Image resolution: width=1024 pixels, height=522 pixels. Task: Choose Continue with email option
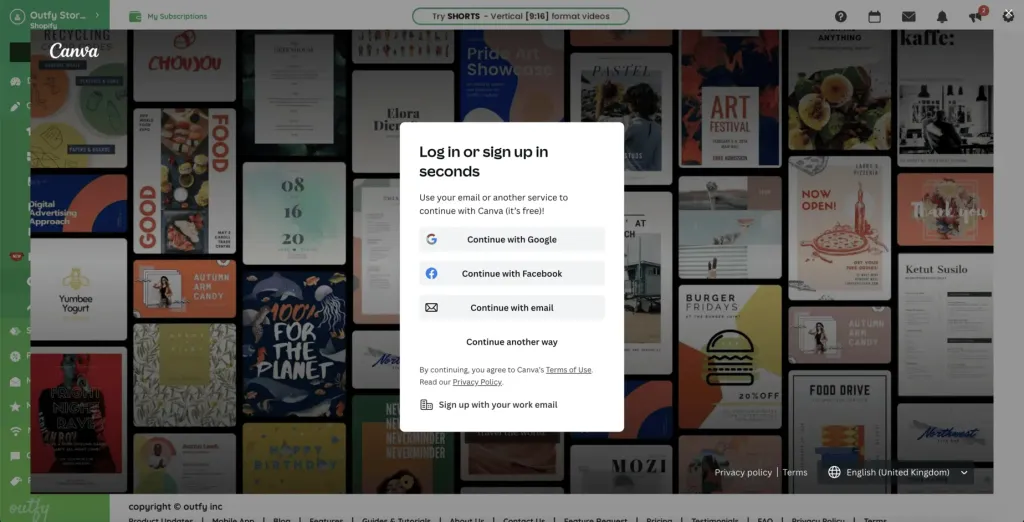click(x=511, y=308)
